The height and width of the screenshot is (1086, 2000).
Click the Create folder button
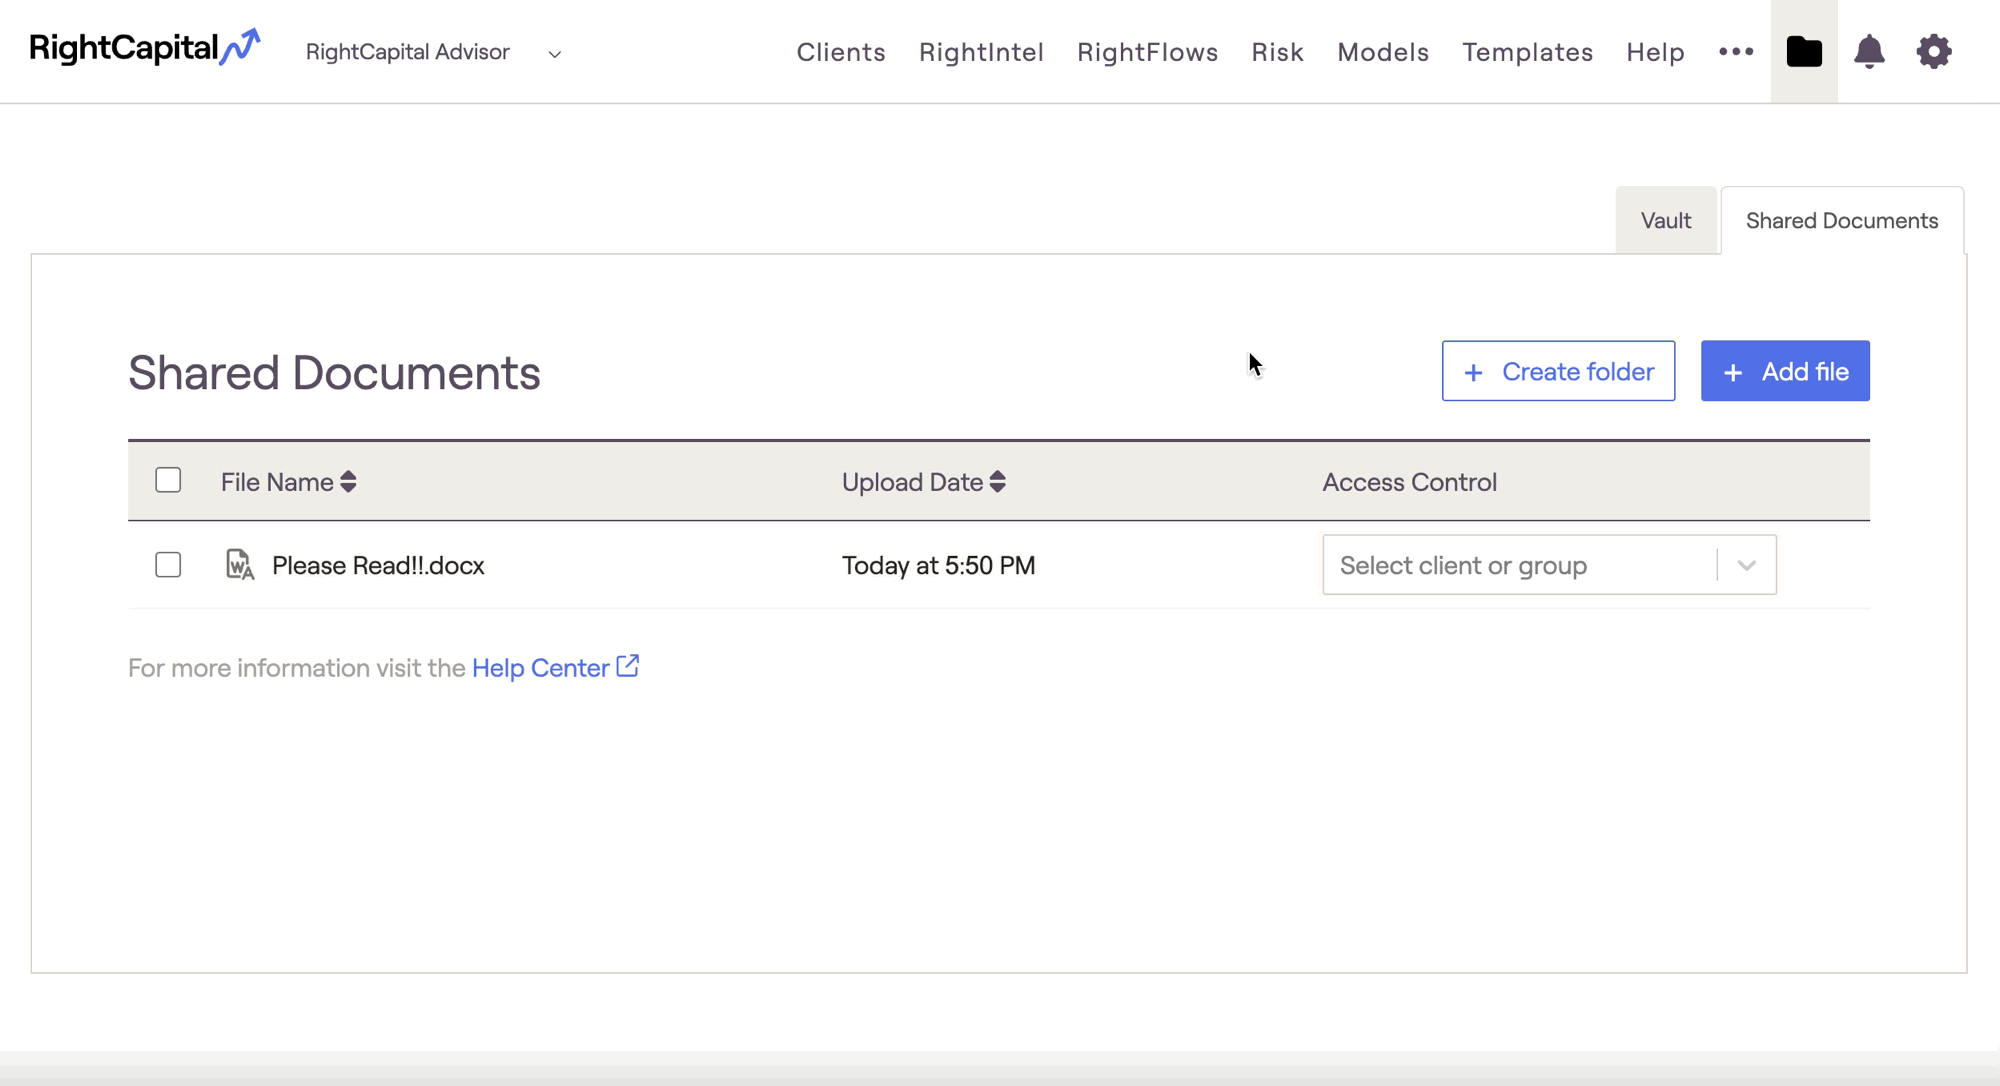click(x=1558, y=371)
